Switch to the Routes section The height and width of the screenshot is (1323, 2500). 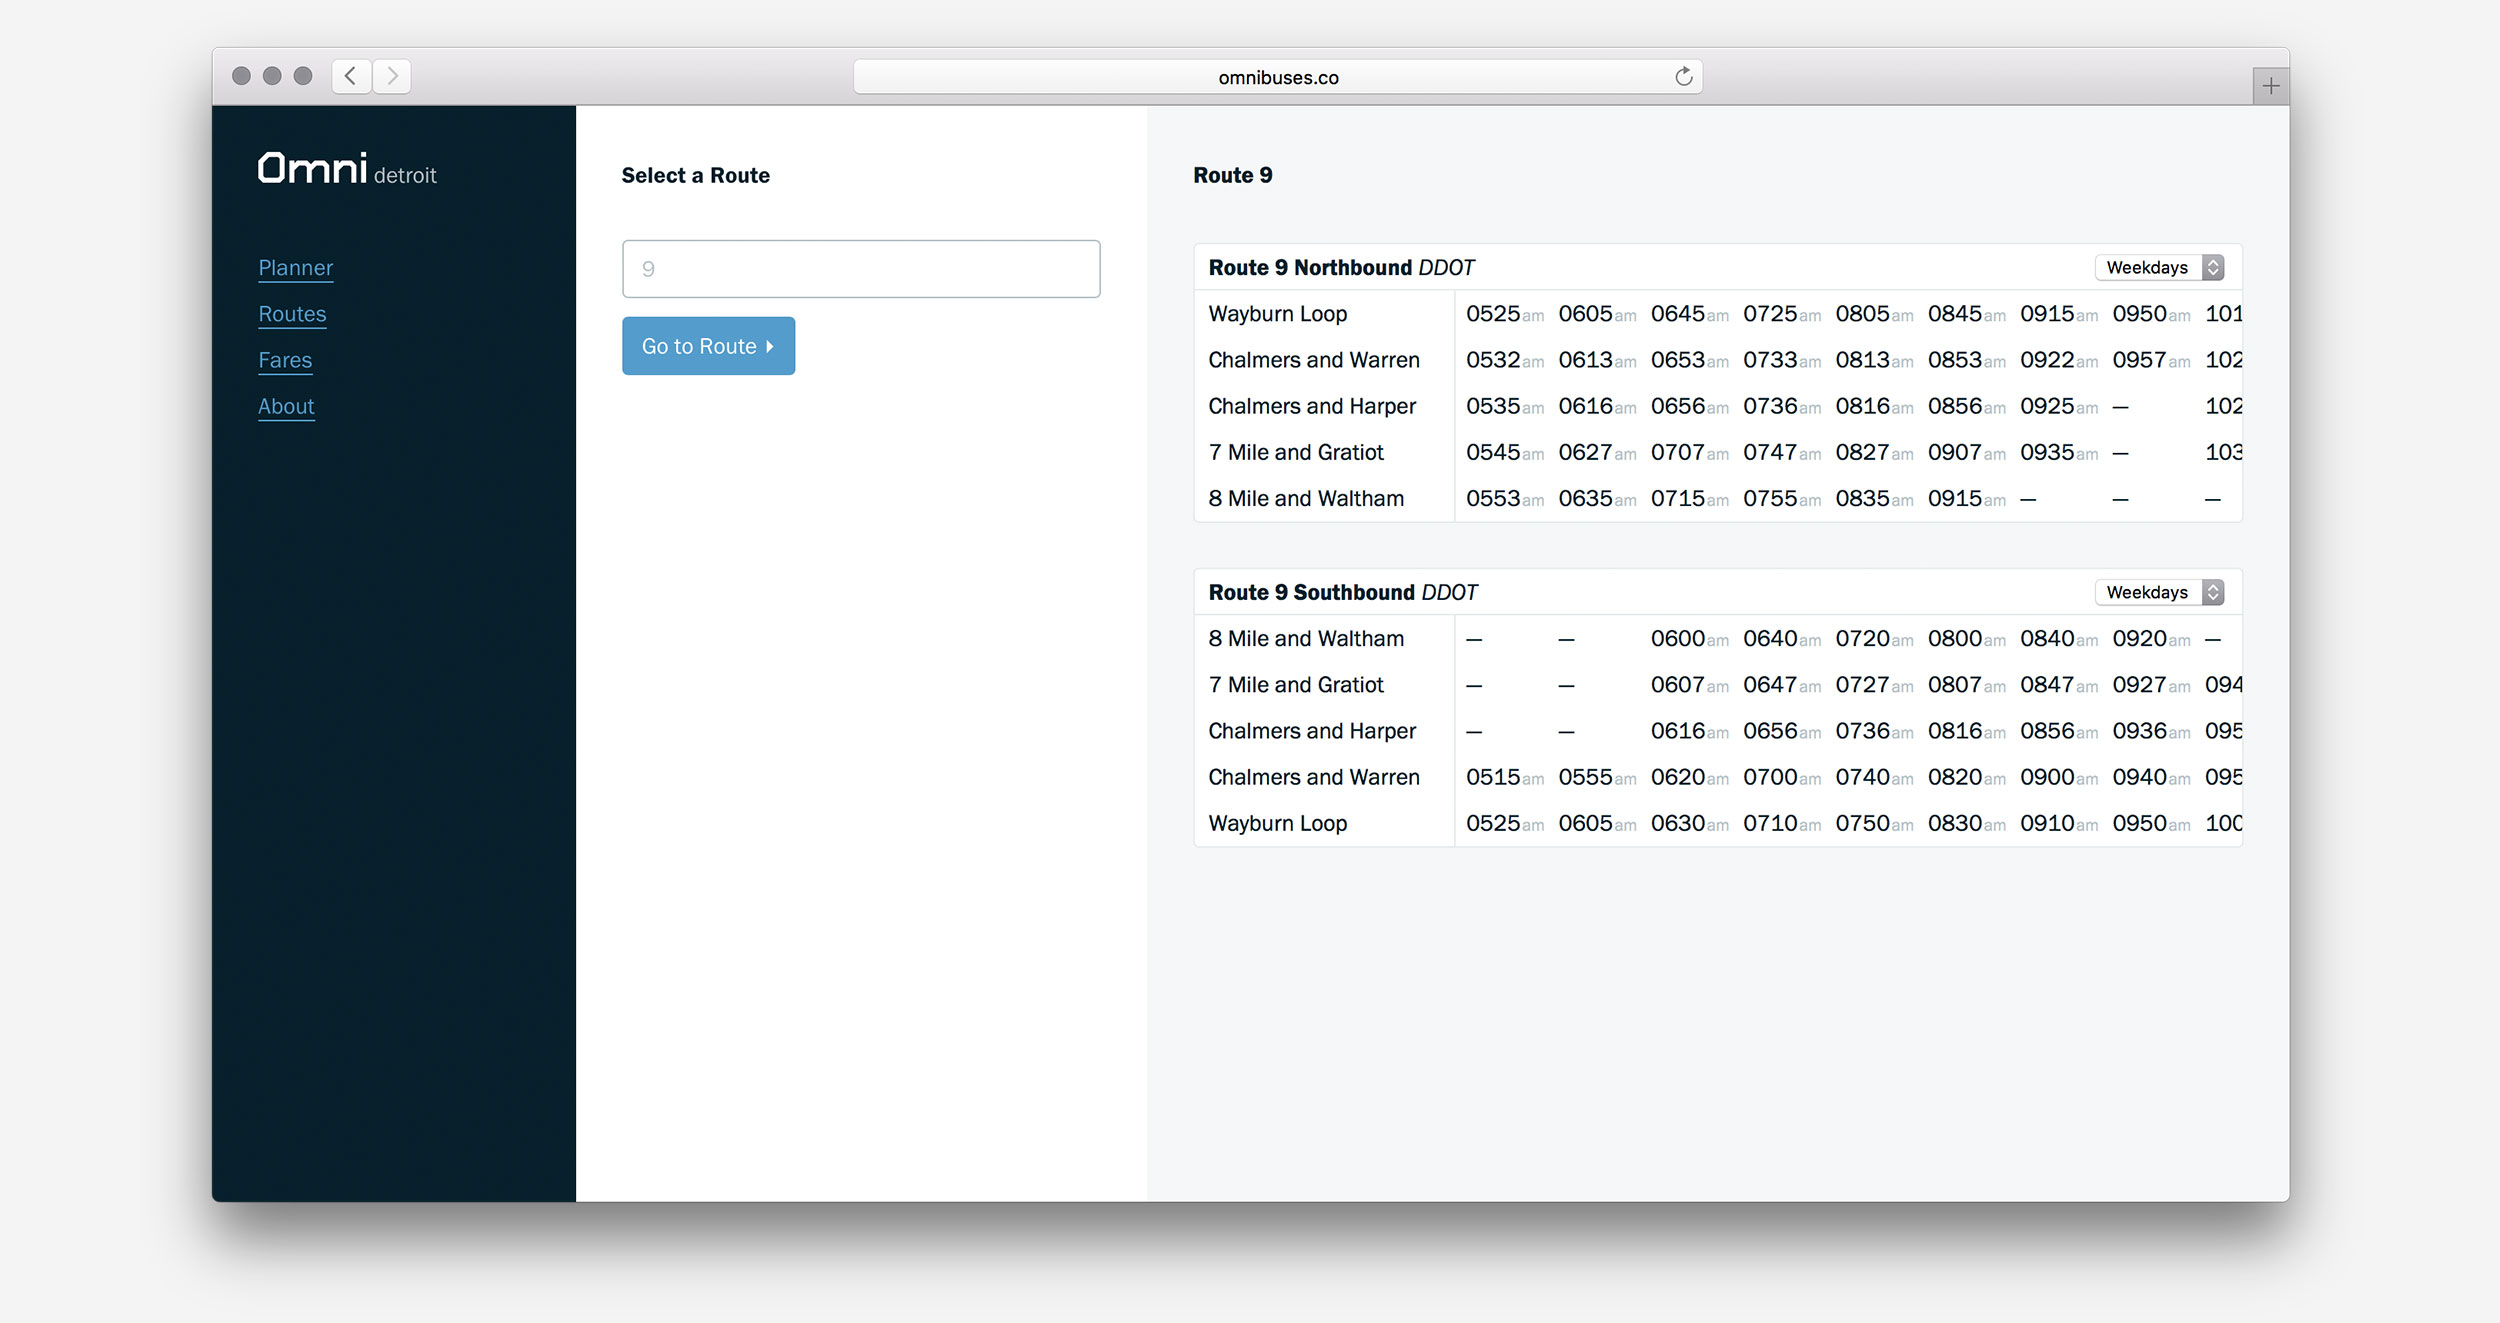point(292,314)
